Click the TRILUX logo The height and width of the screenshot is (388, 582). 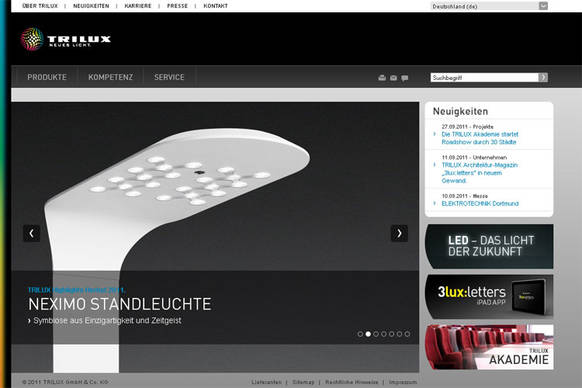(x=66, y=39)
